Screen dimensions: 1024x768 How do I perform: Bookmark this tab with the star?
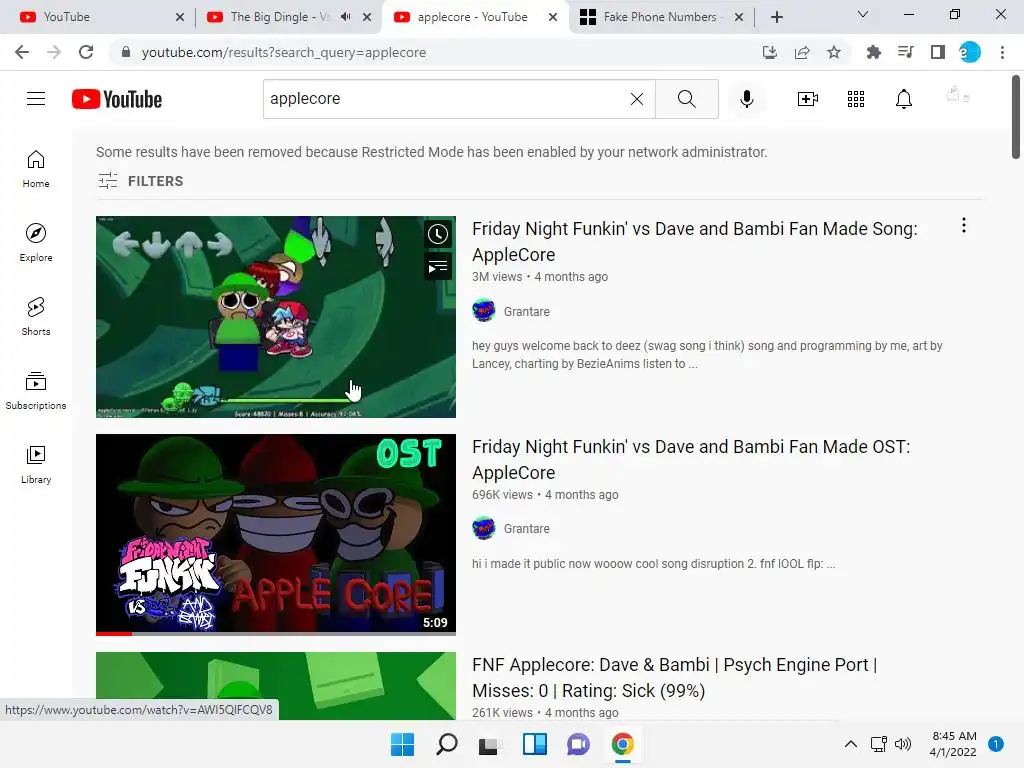(x=834, y=52)
